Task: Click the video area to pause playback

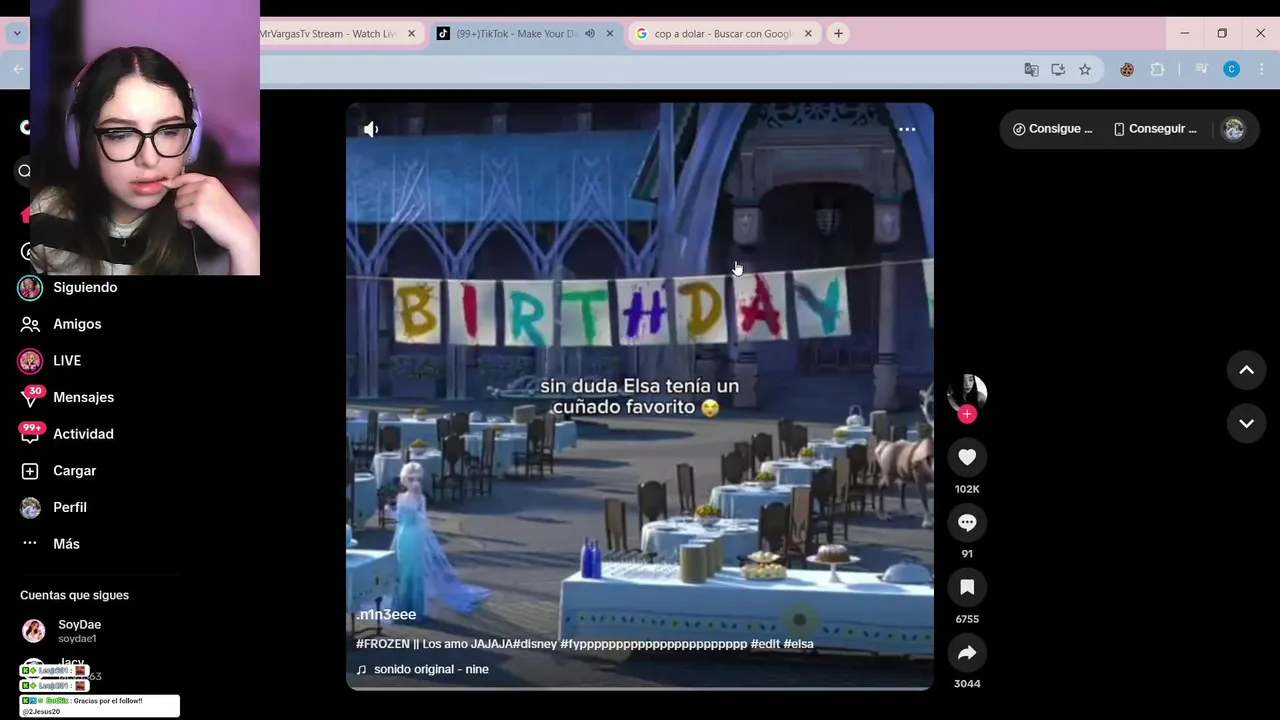Action: 640,396
